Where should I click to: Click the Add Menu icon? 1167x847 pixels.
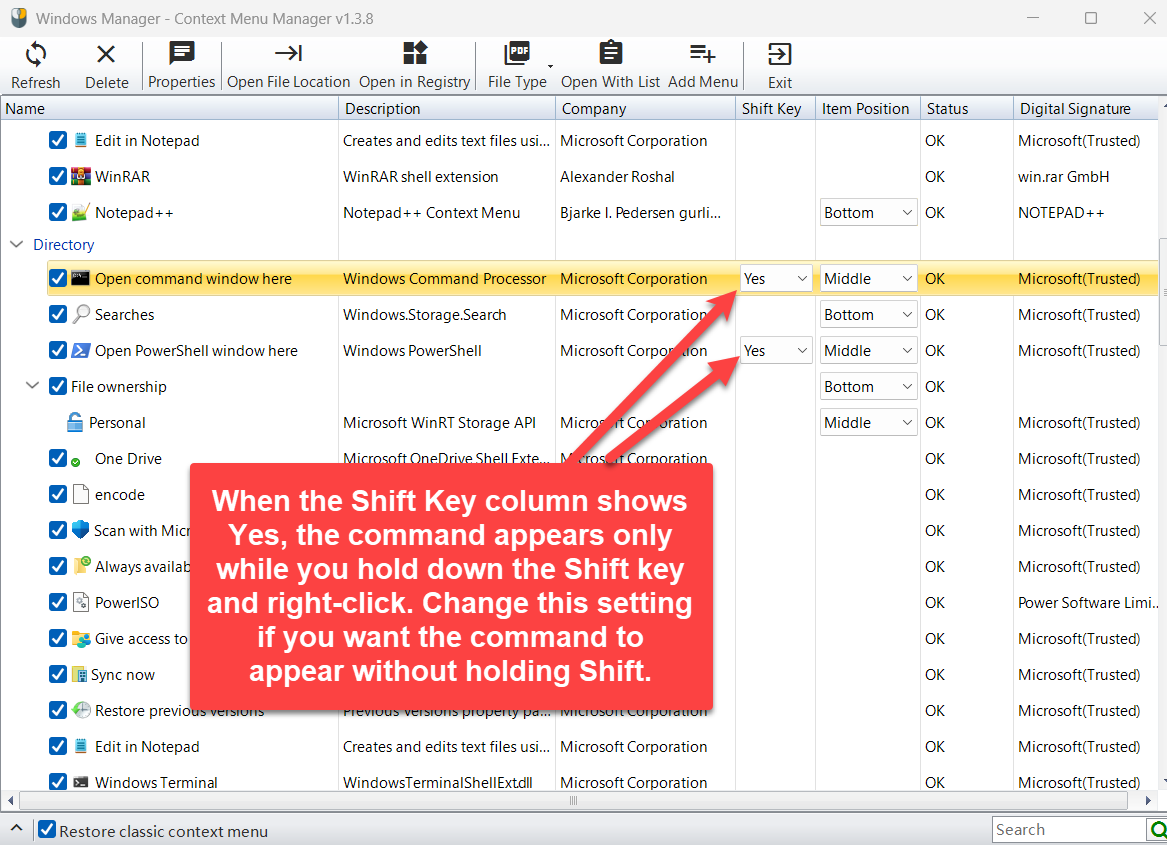click(703, 54)
